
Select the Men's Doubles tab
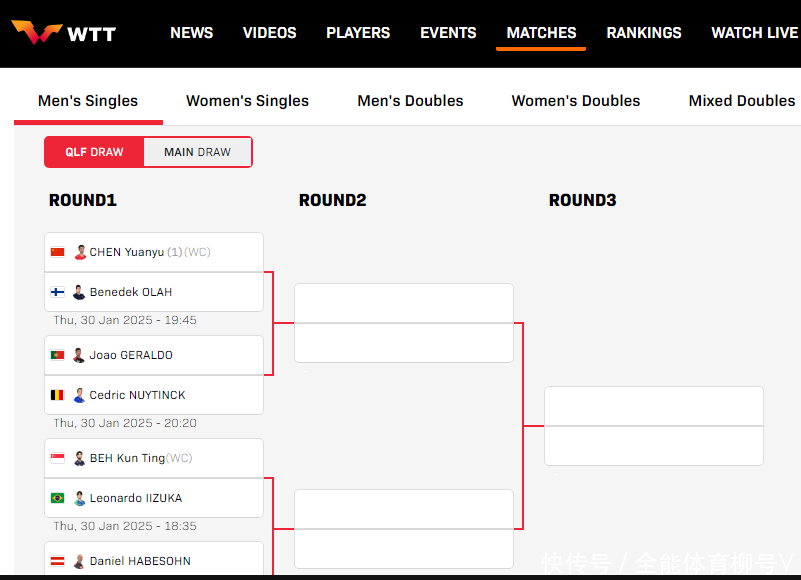pyautogui.click(x=410, y=101)
